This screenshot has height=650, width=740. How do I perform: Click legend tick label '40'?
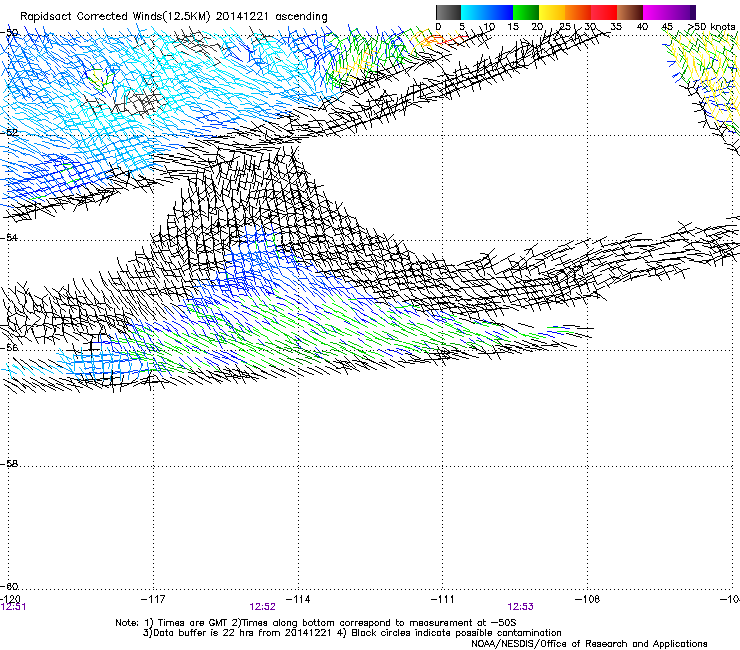(x=642, y=26)
